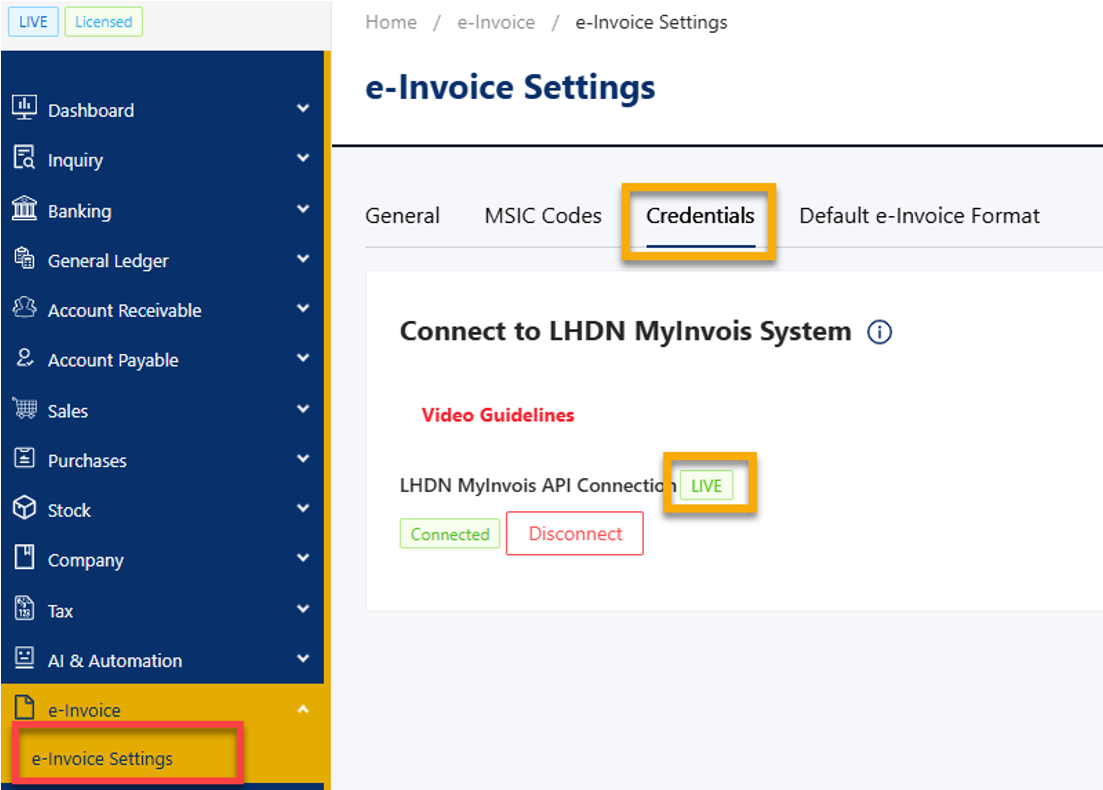Click the Banking building icon
The image size is (1103, 790).
coord(25,208)
